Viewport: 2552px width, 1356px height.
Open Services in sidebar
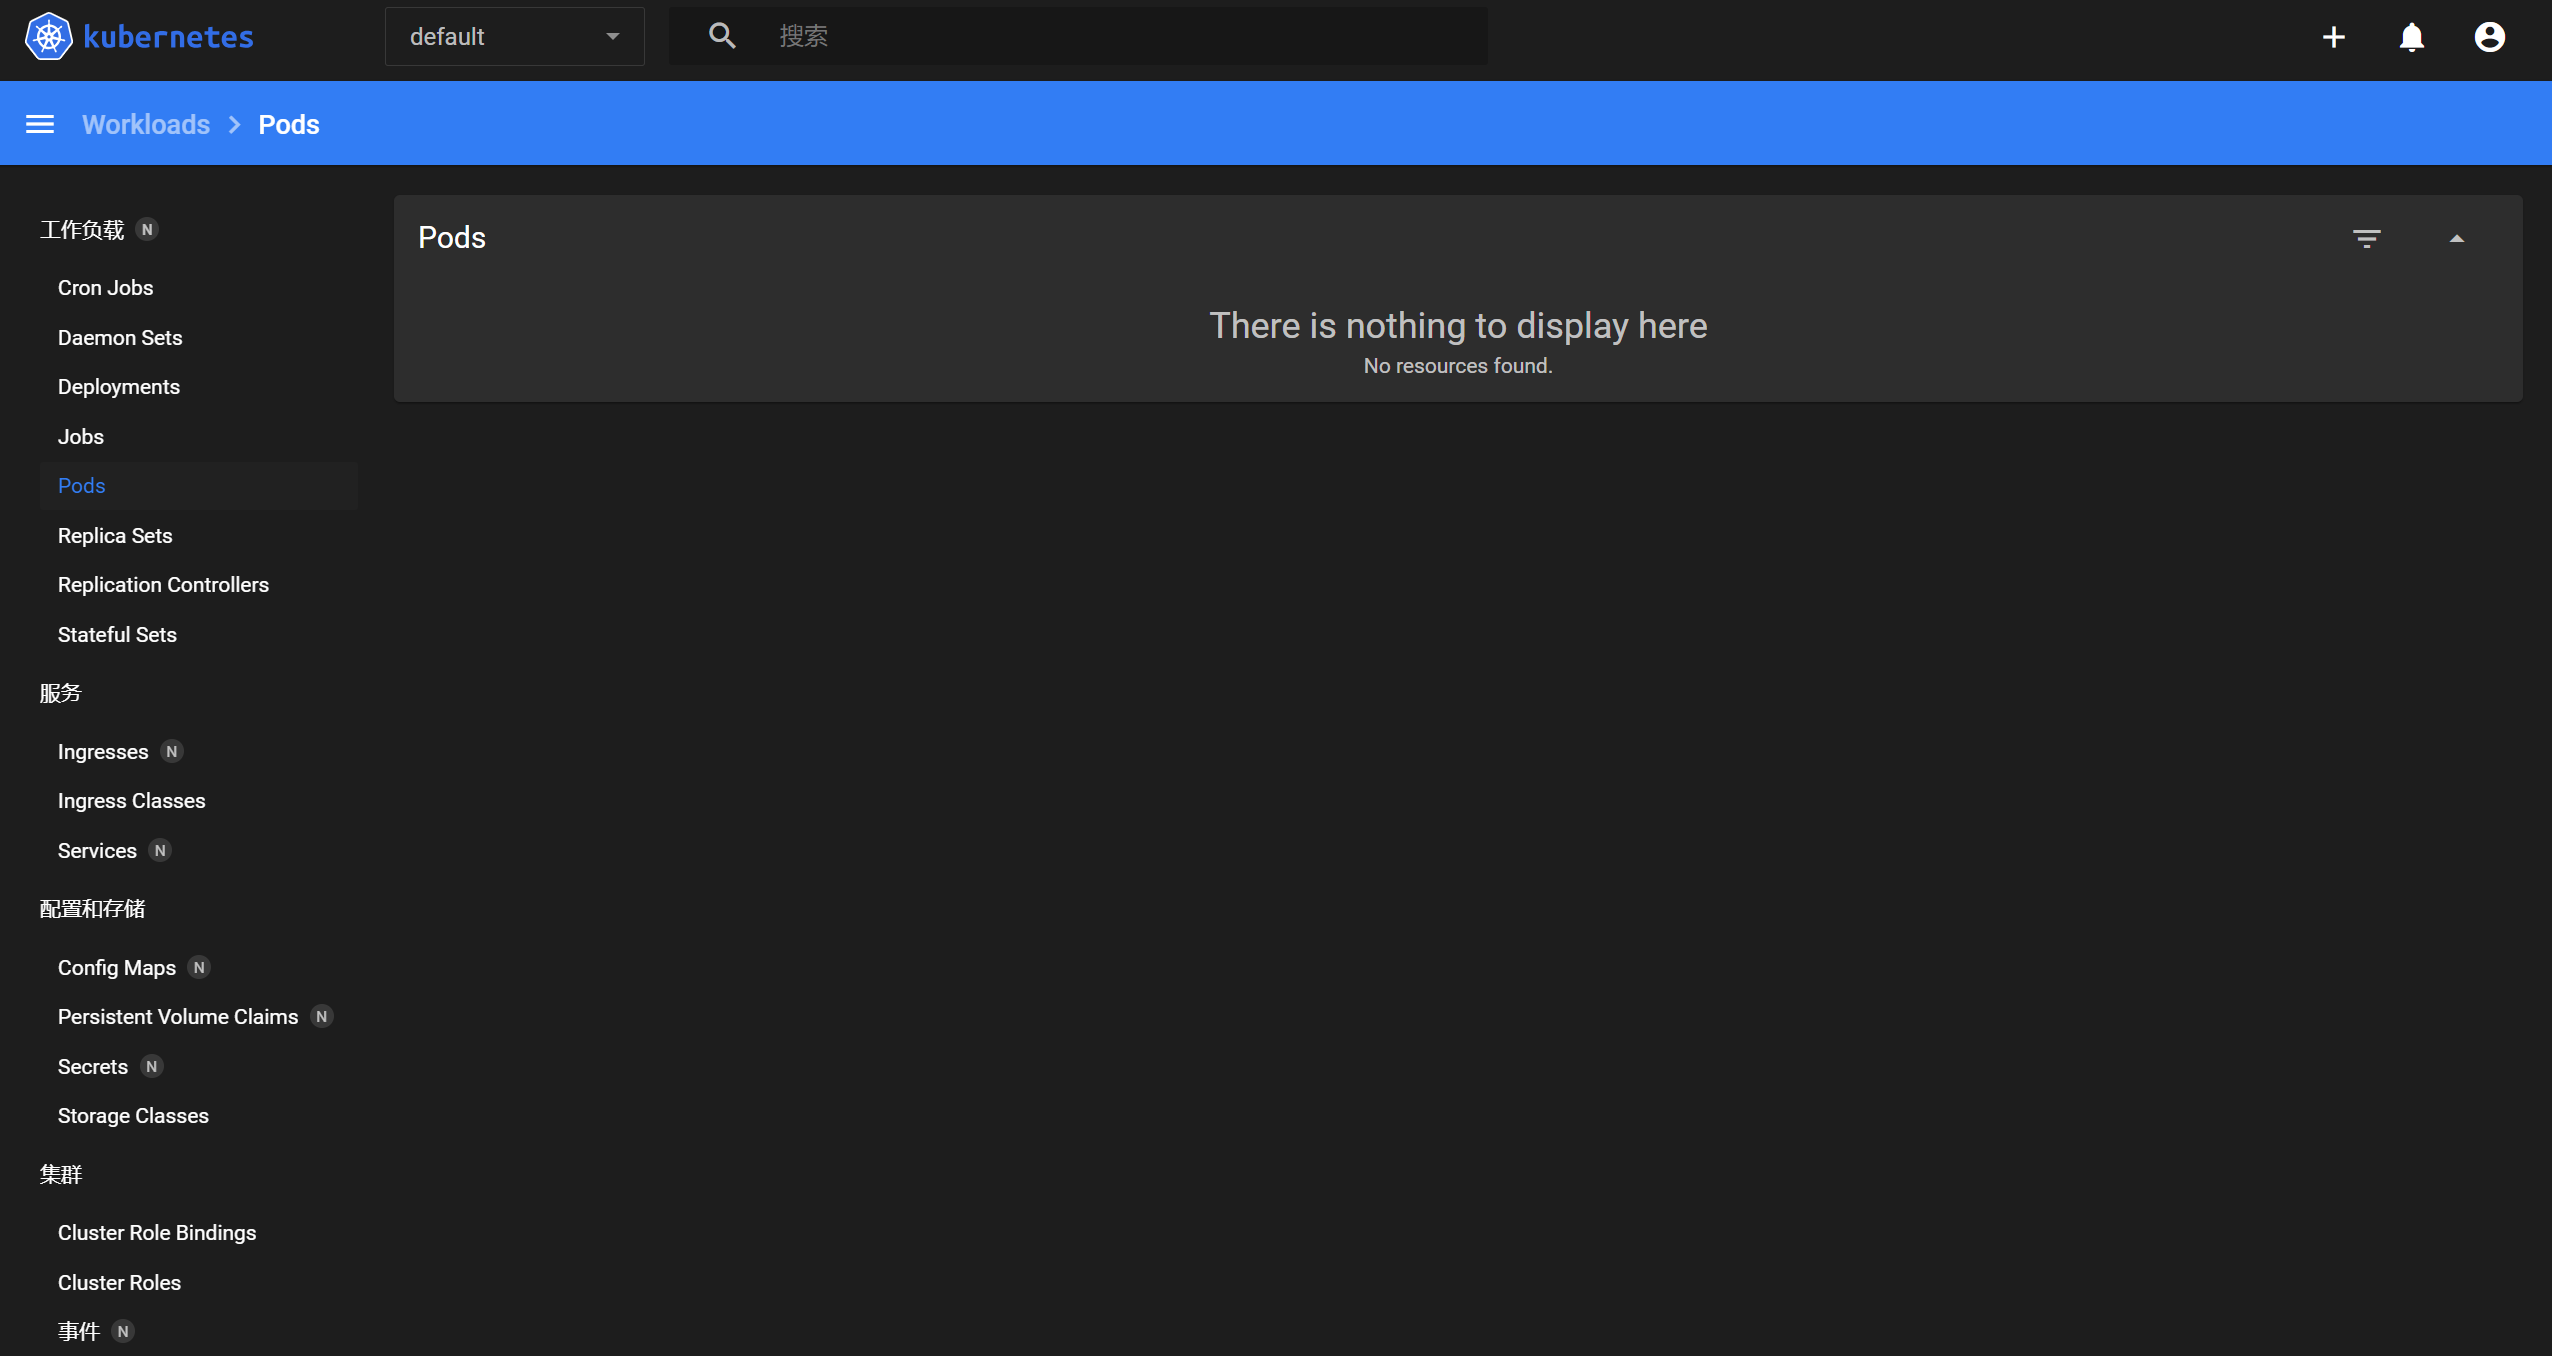(97, 851)
